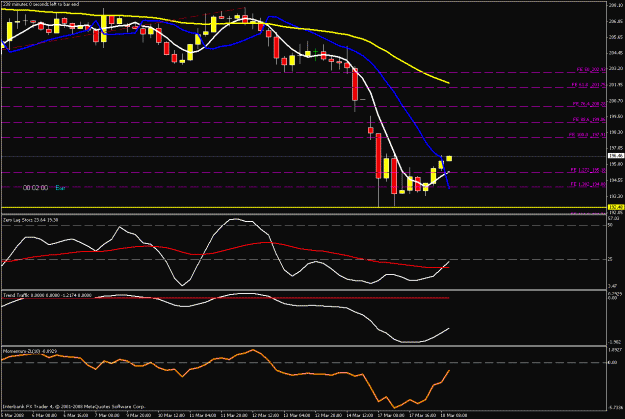The image size is (625, 419).
Task: Click the FE 50 Fibonacci level label
Action: (x=591, y=69)
